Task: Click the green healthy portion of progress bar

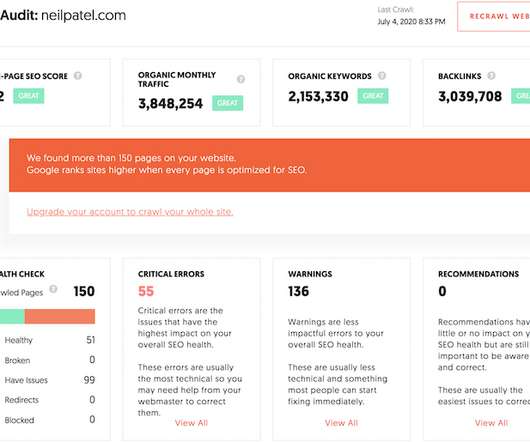Action: tap(12, 316)
